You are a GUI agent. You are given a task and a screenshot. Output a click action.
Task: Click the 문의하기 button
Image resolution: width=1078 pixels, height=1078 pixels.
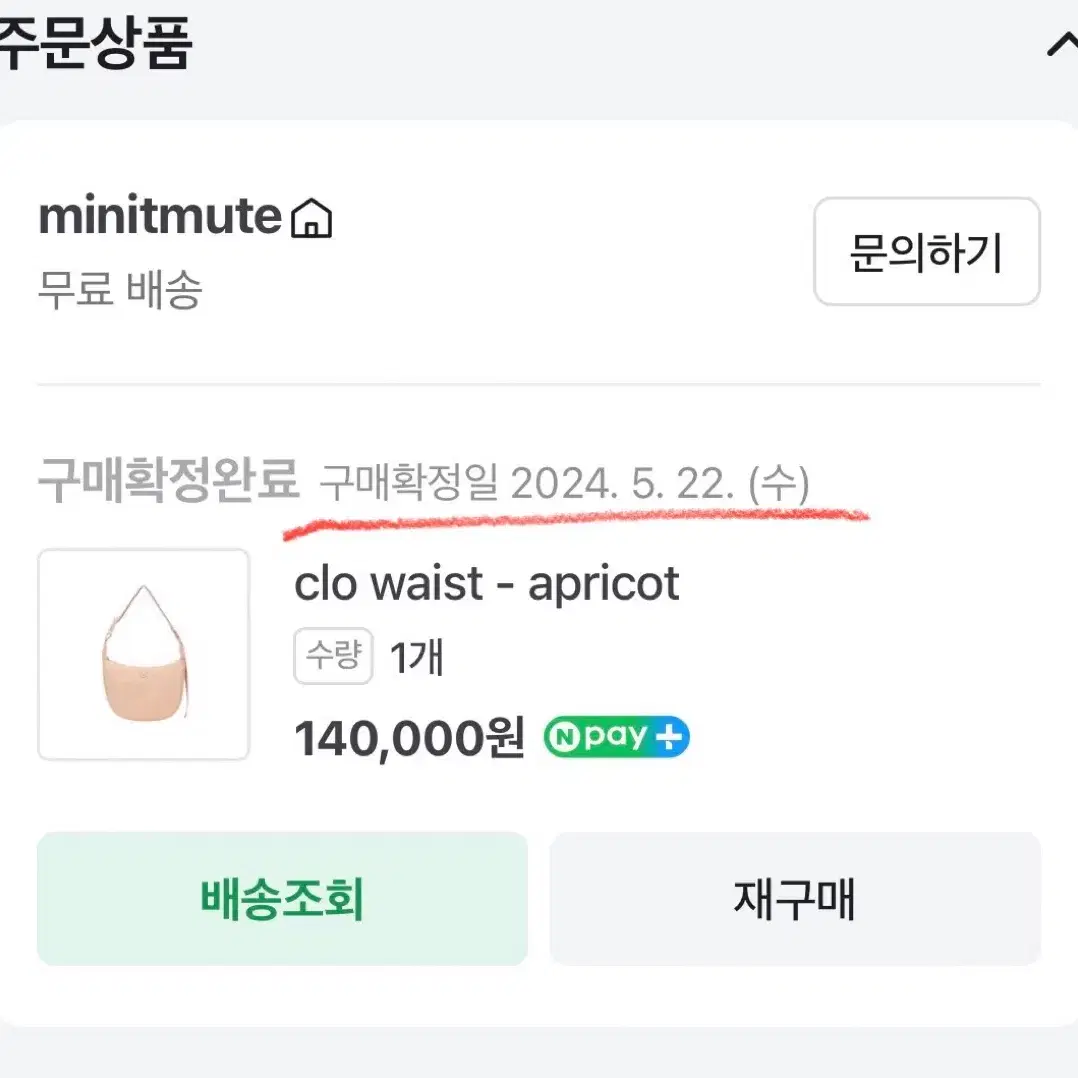click(927, 252)
